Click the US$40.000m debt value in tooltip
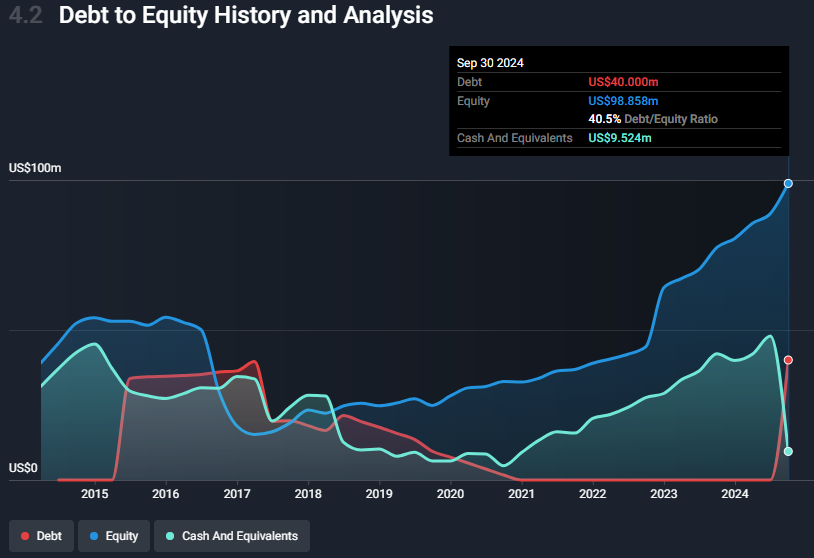The image size is (814, 558). (x=623, y=82)
